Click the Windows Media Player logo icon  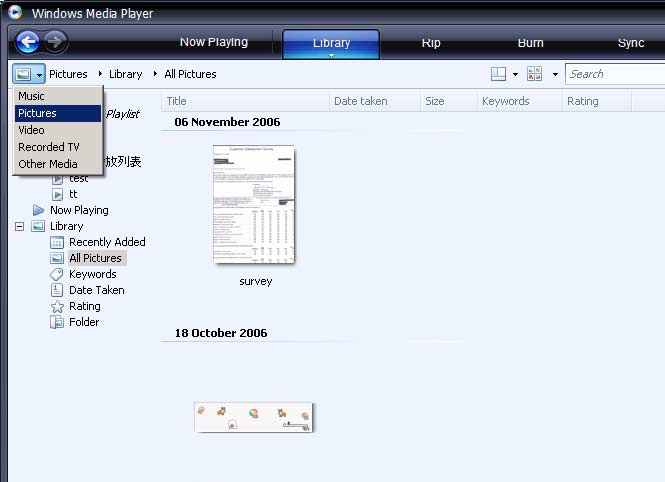(x=14, y=12)
